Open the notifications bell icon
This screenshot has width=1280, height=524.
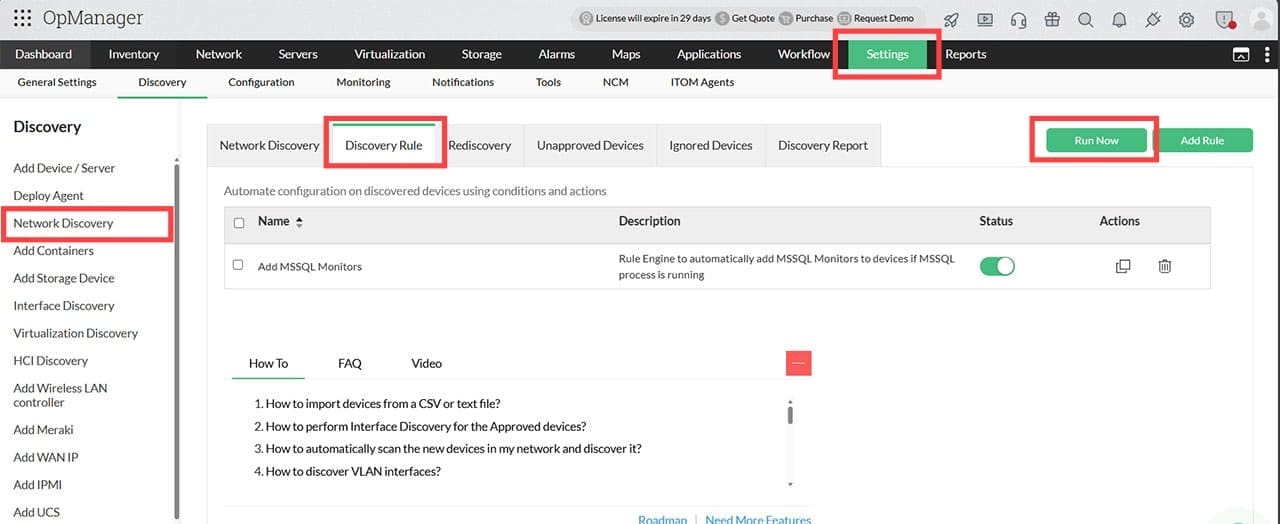[1119, 19]
